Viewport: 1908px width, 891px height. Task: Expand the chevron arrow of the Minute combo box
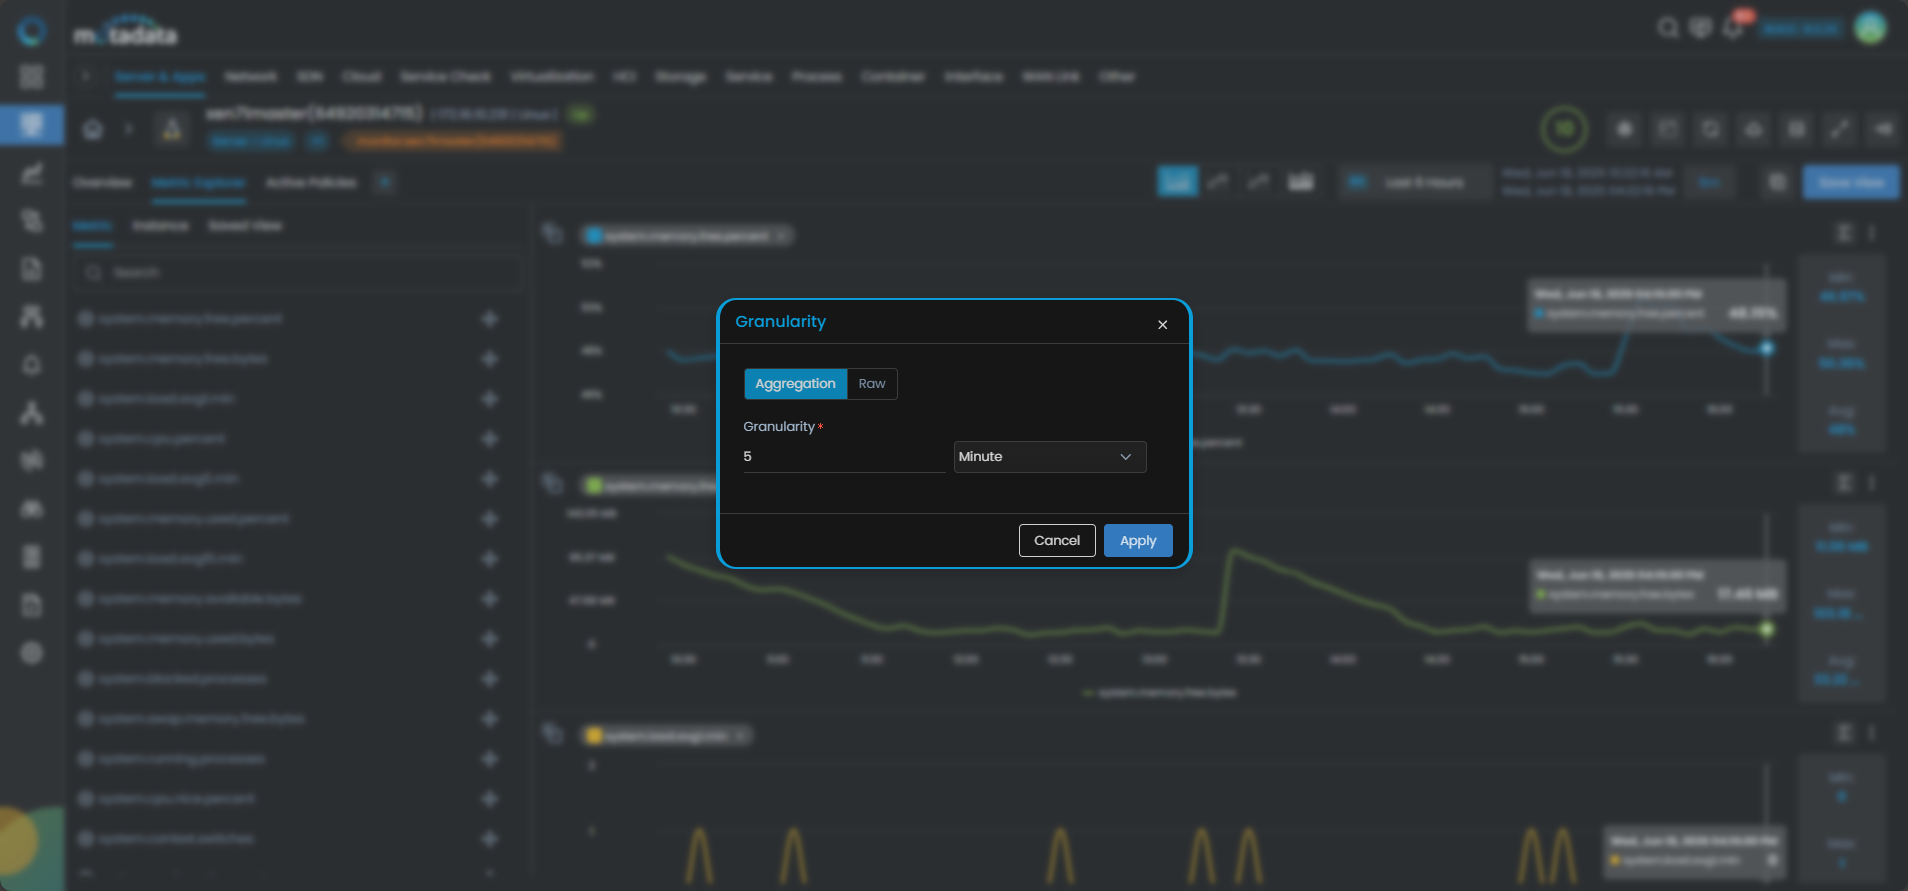1126,457
